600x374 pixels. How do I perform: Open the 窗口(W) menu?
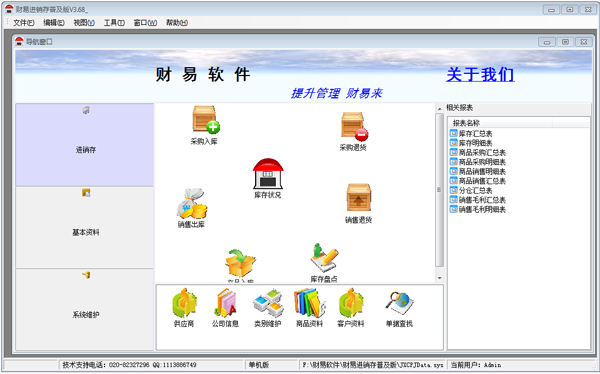(x=145, y=23)
